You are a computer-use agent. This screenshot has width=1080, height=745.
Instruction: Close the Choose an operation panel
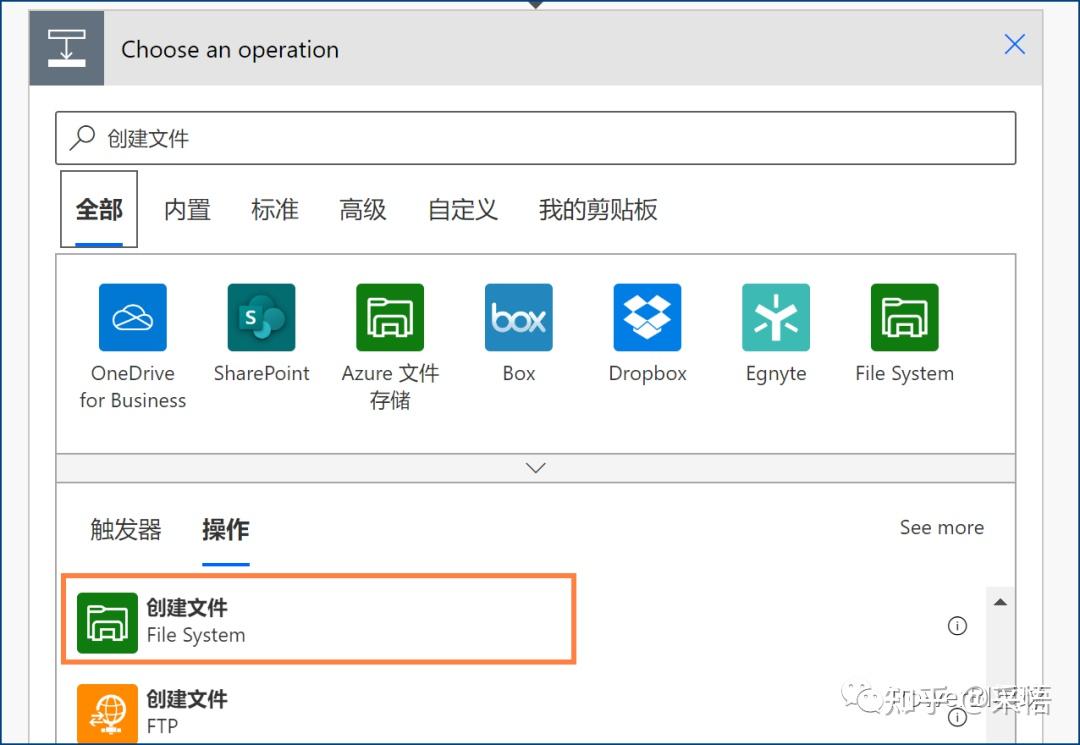point(1015,44)
